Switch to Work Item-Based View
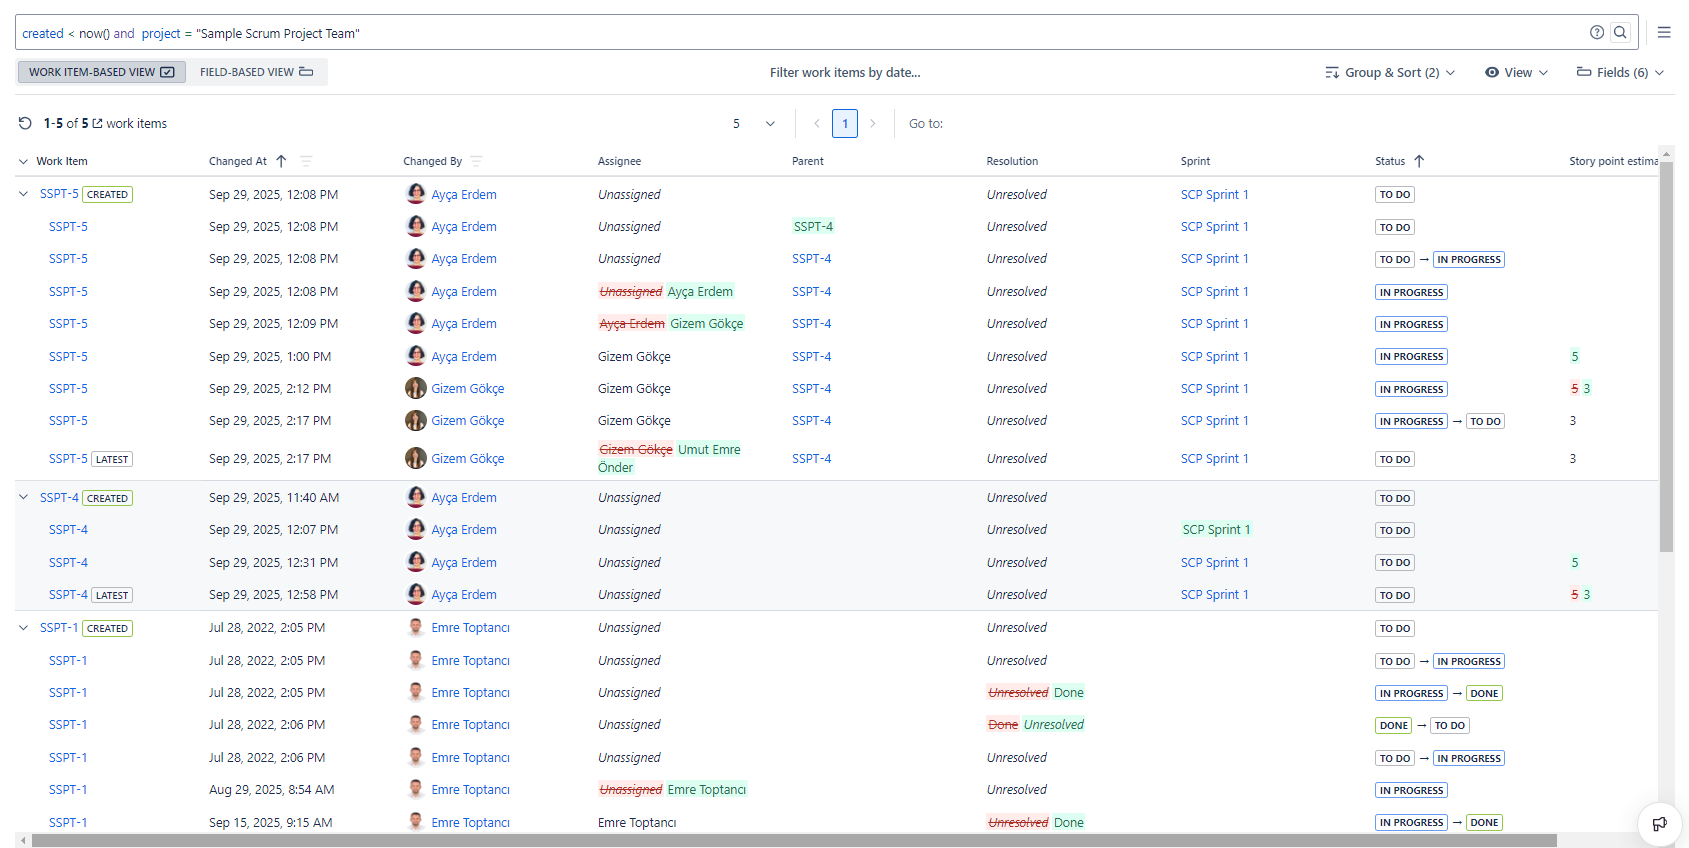This screenshot has height=848, width=1689. (x=101, y=72)
